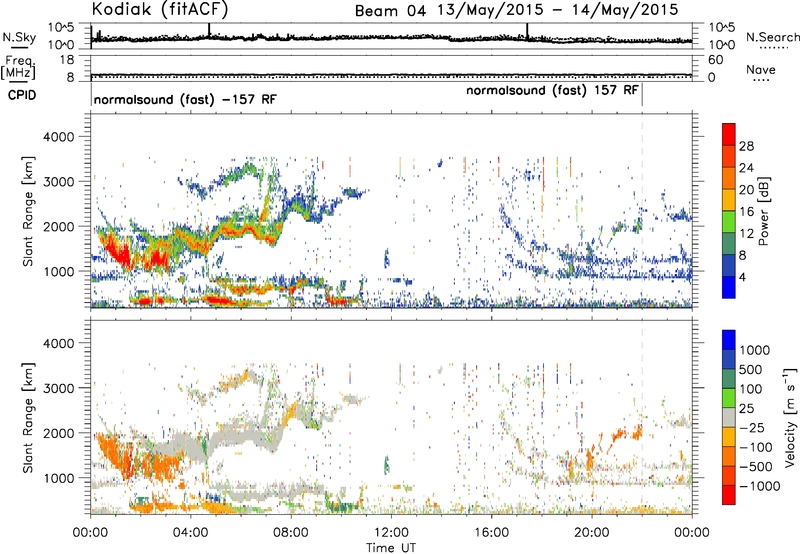Click the '60' Nave axis tick label

pos(716,60)
